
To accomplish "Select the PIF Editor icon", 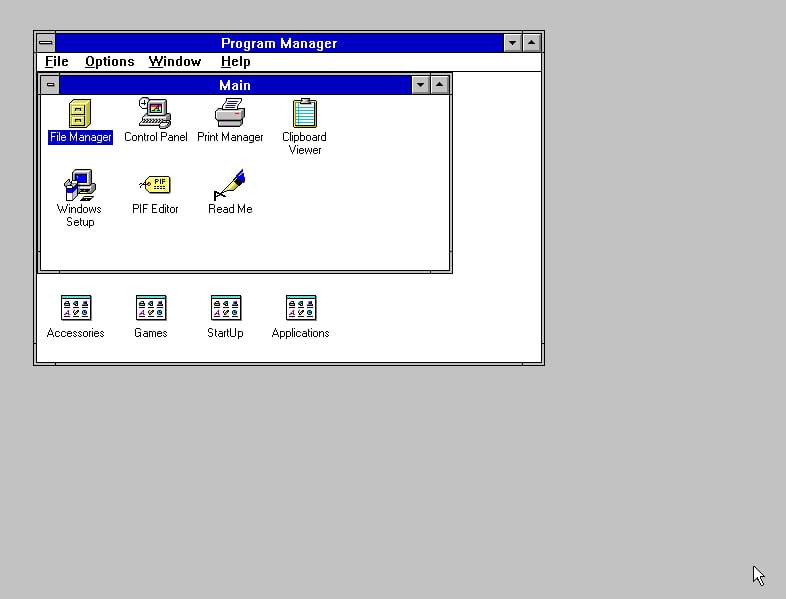I will pyautogui.click(x=155, y=184).
